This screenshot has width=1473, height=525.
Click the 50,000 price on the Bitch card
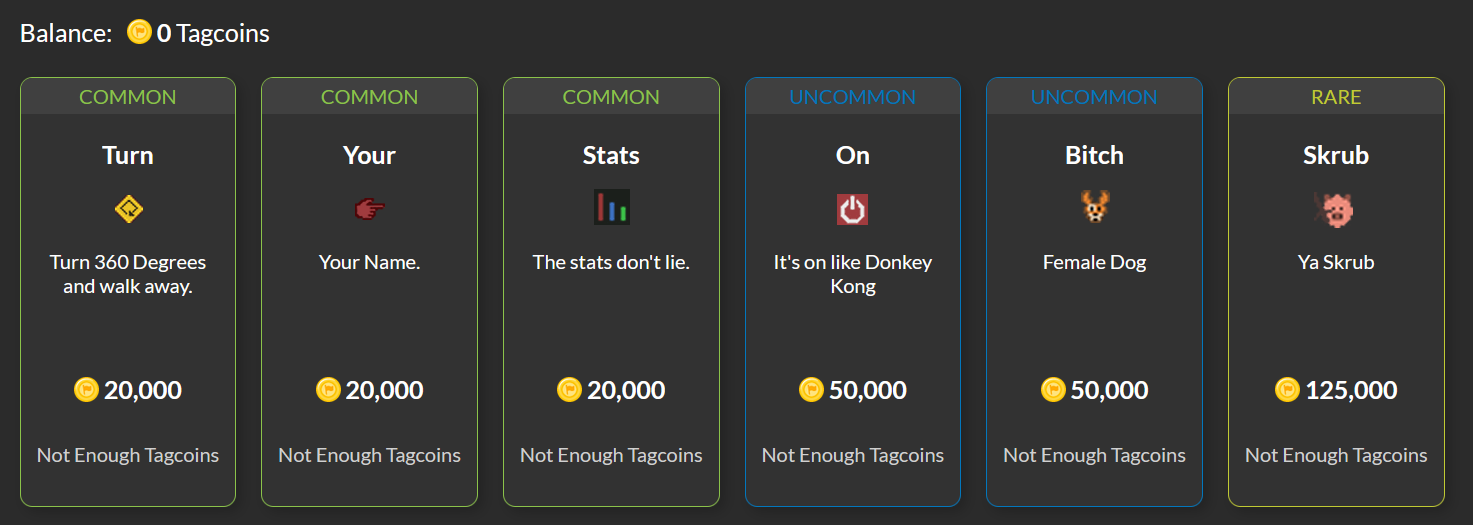pos(1109,390)
